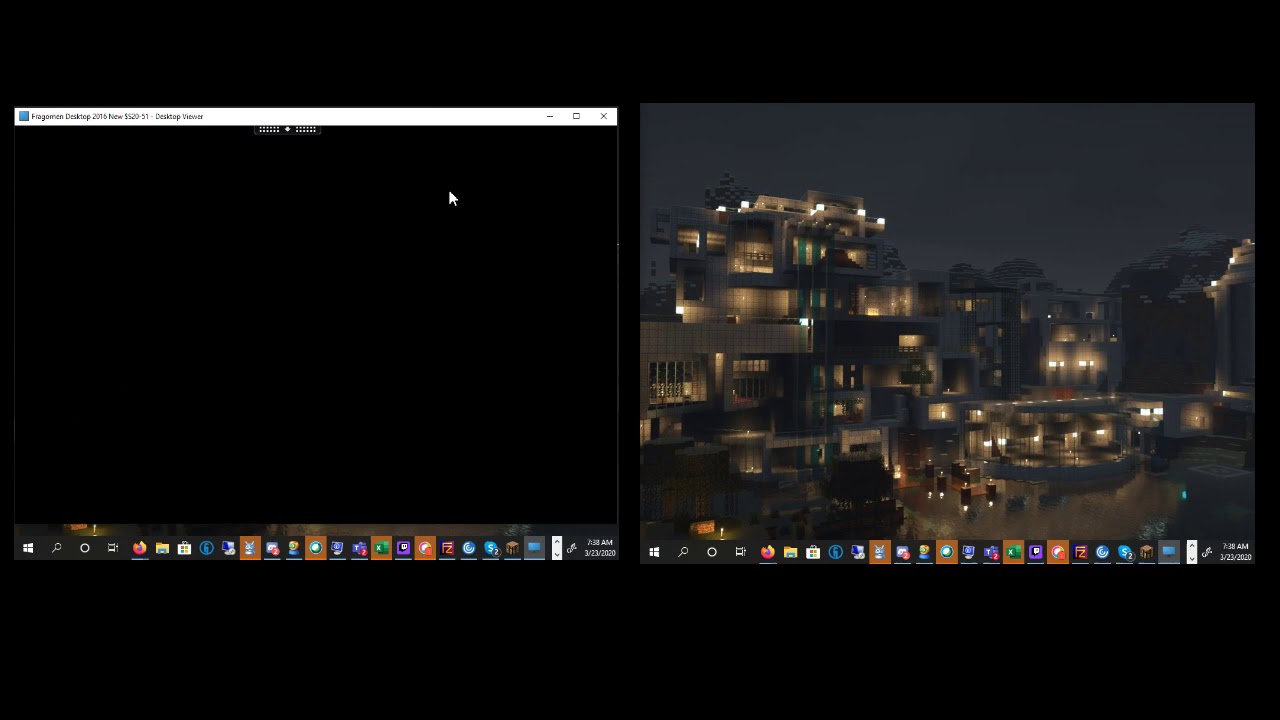This screenshot has width=1280, height=720.
Task: Click the clock in Desktop Viewer taskbar
Action: coord(600,548)
